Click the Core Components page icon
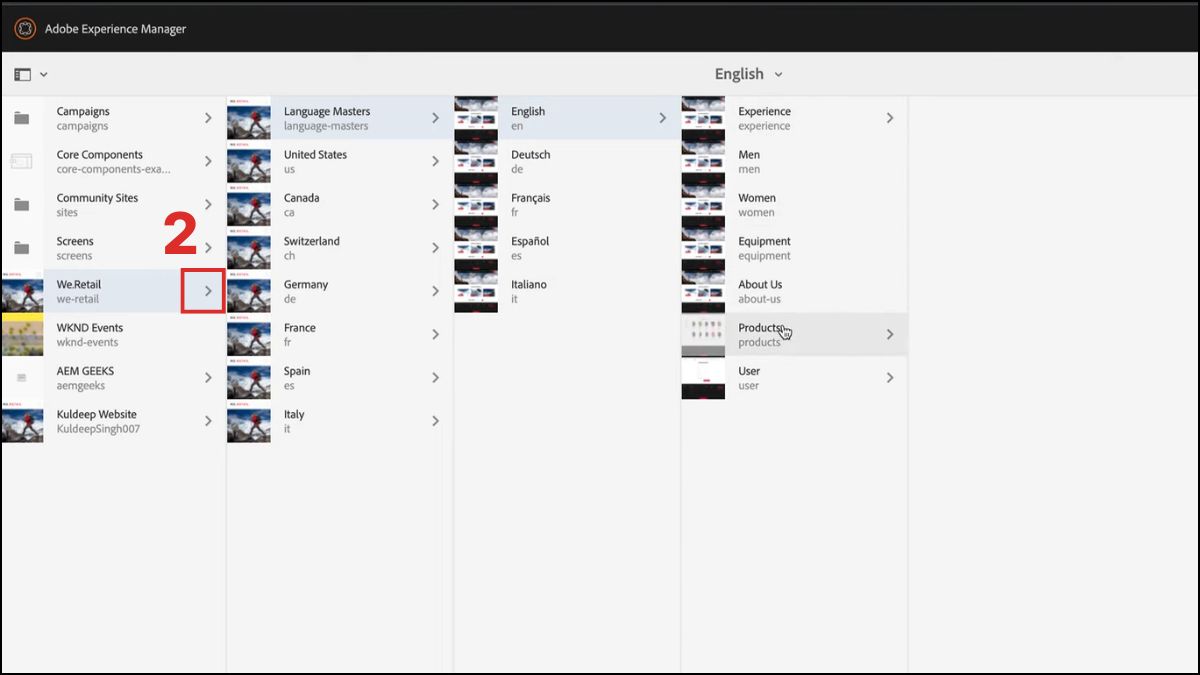This screenshot has width=1200, height=675. pos(21,161)
